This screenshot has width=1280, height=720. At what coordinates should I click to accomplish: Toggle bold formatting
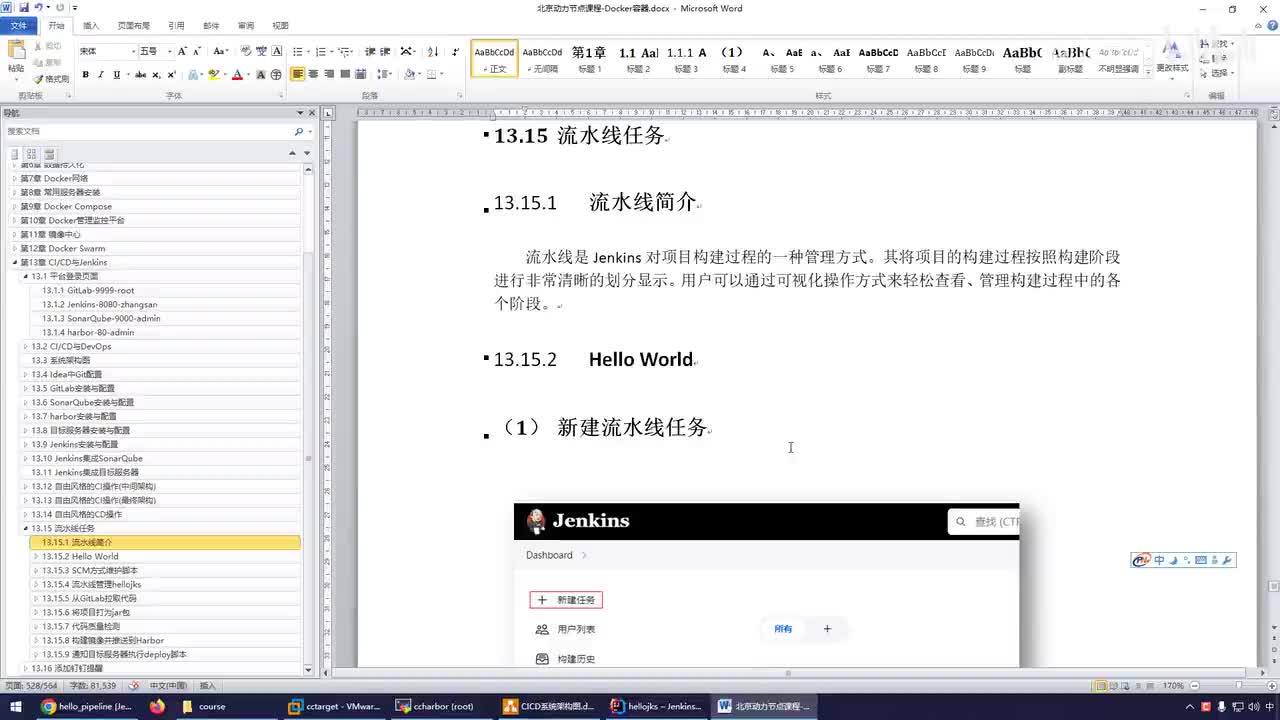click(x=86, y=74)
